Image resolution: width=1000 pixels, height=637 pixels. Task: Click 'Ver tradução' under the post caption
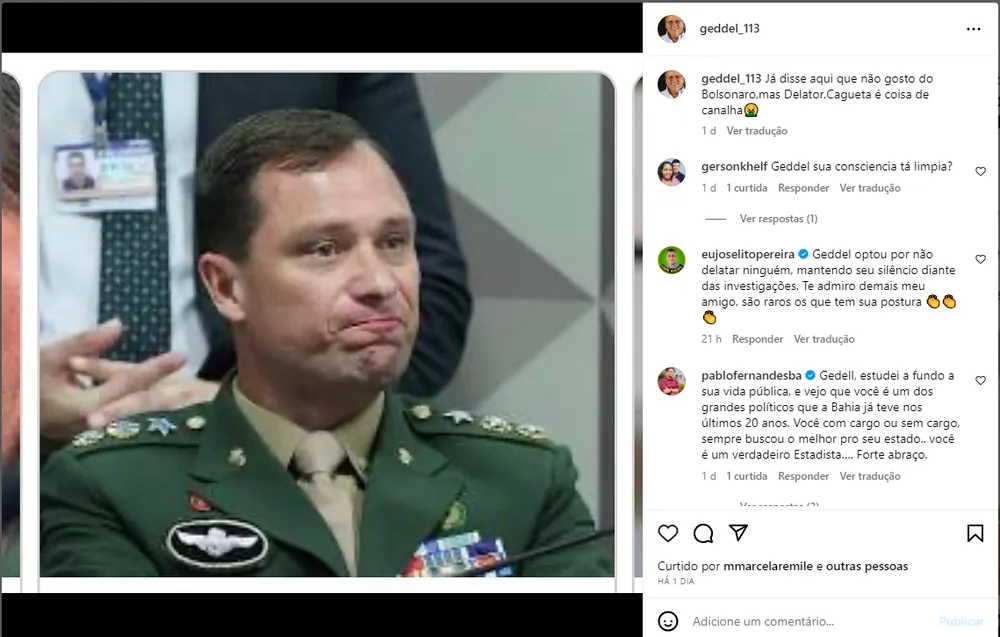[757, 131]
